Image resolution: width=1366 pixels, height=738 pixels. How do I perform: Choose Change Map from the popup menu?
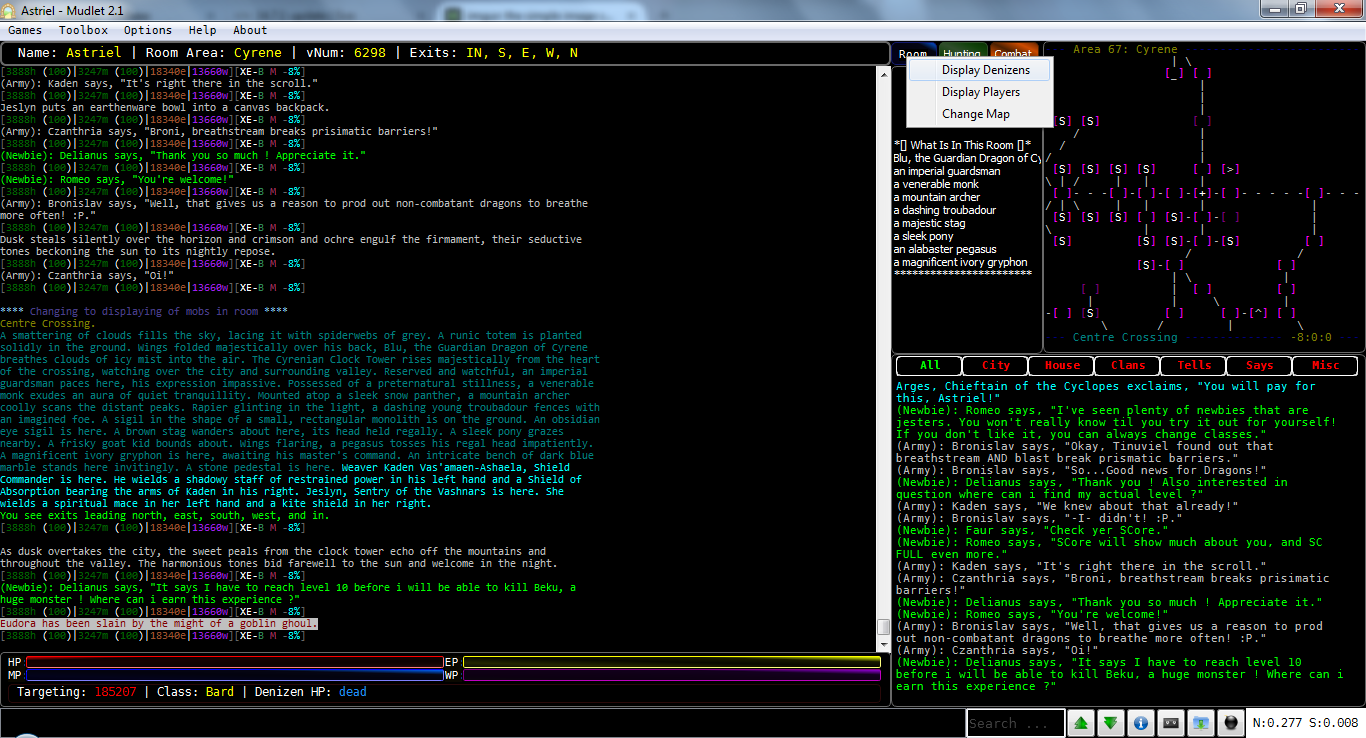tap(981, 114)
